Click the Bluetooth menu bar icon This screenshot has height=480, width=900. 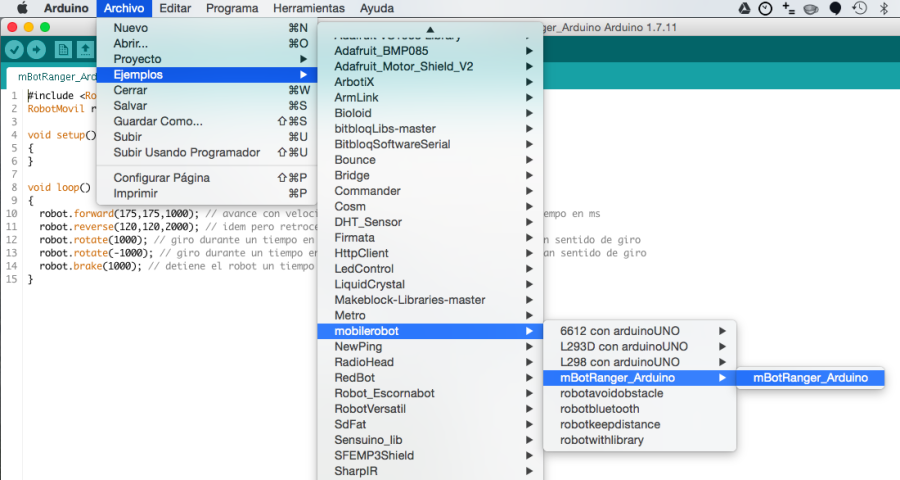pyautogui.click(x=884, y=8)
